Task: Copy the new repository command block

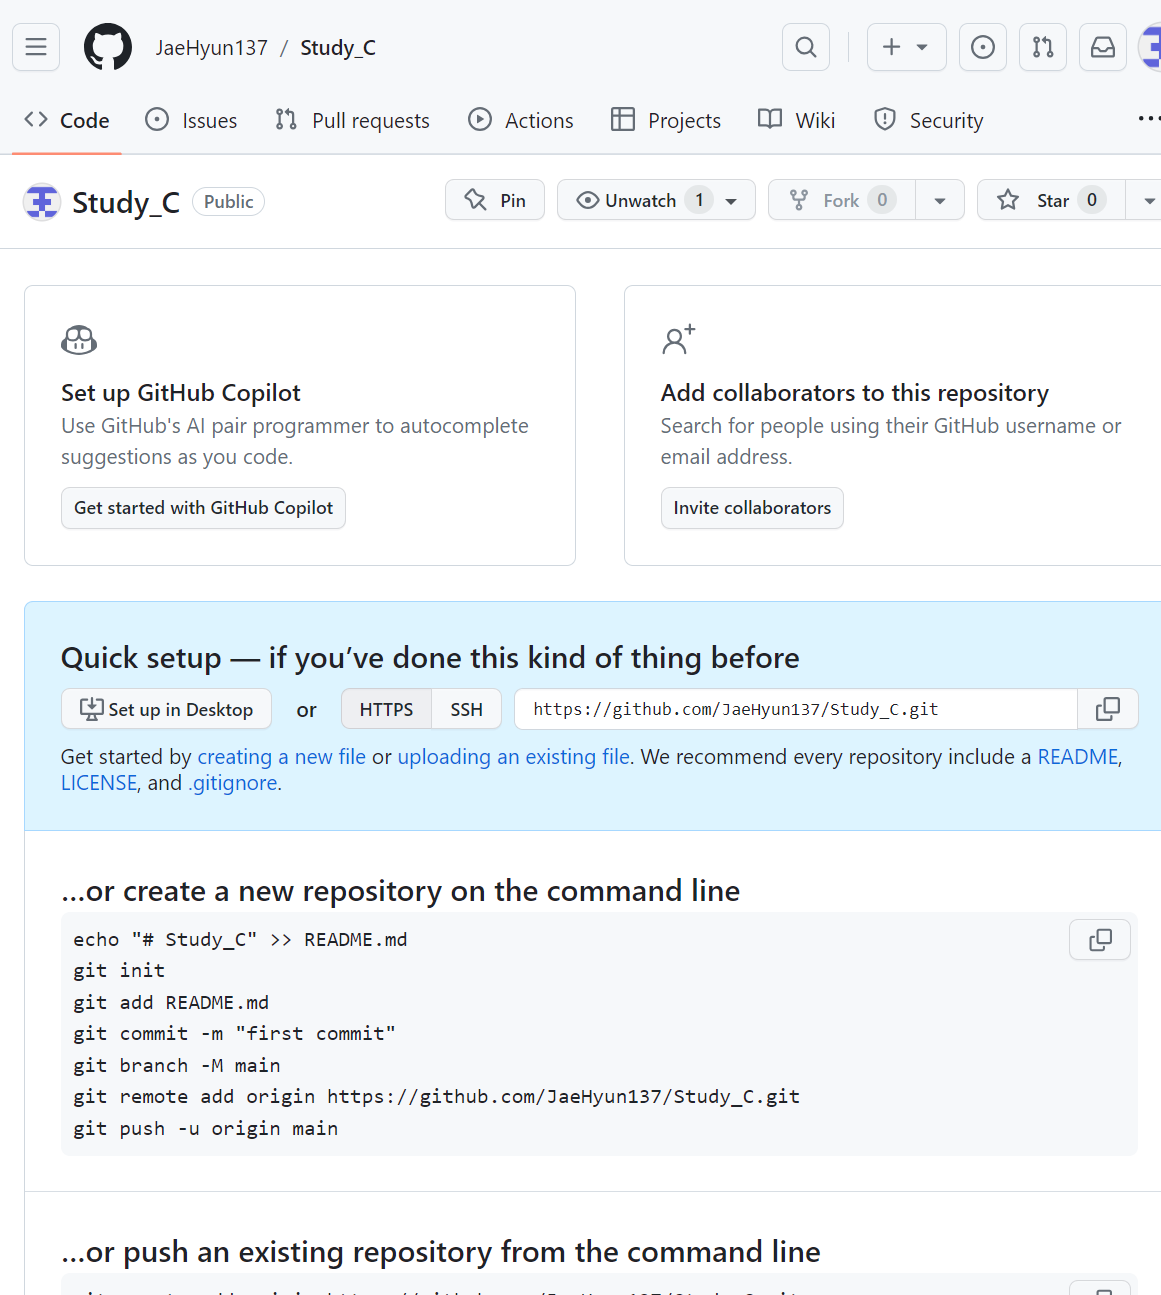Action: [x=1100, y=940]
